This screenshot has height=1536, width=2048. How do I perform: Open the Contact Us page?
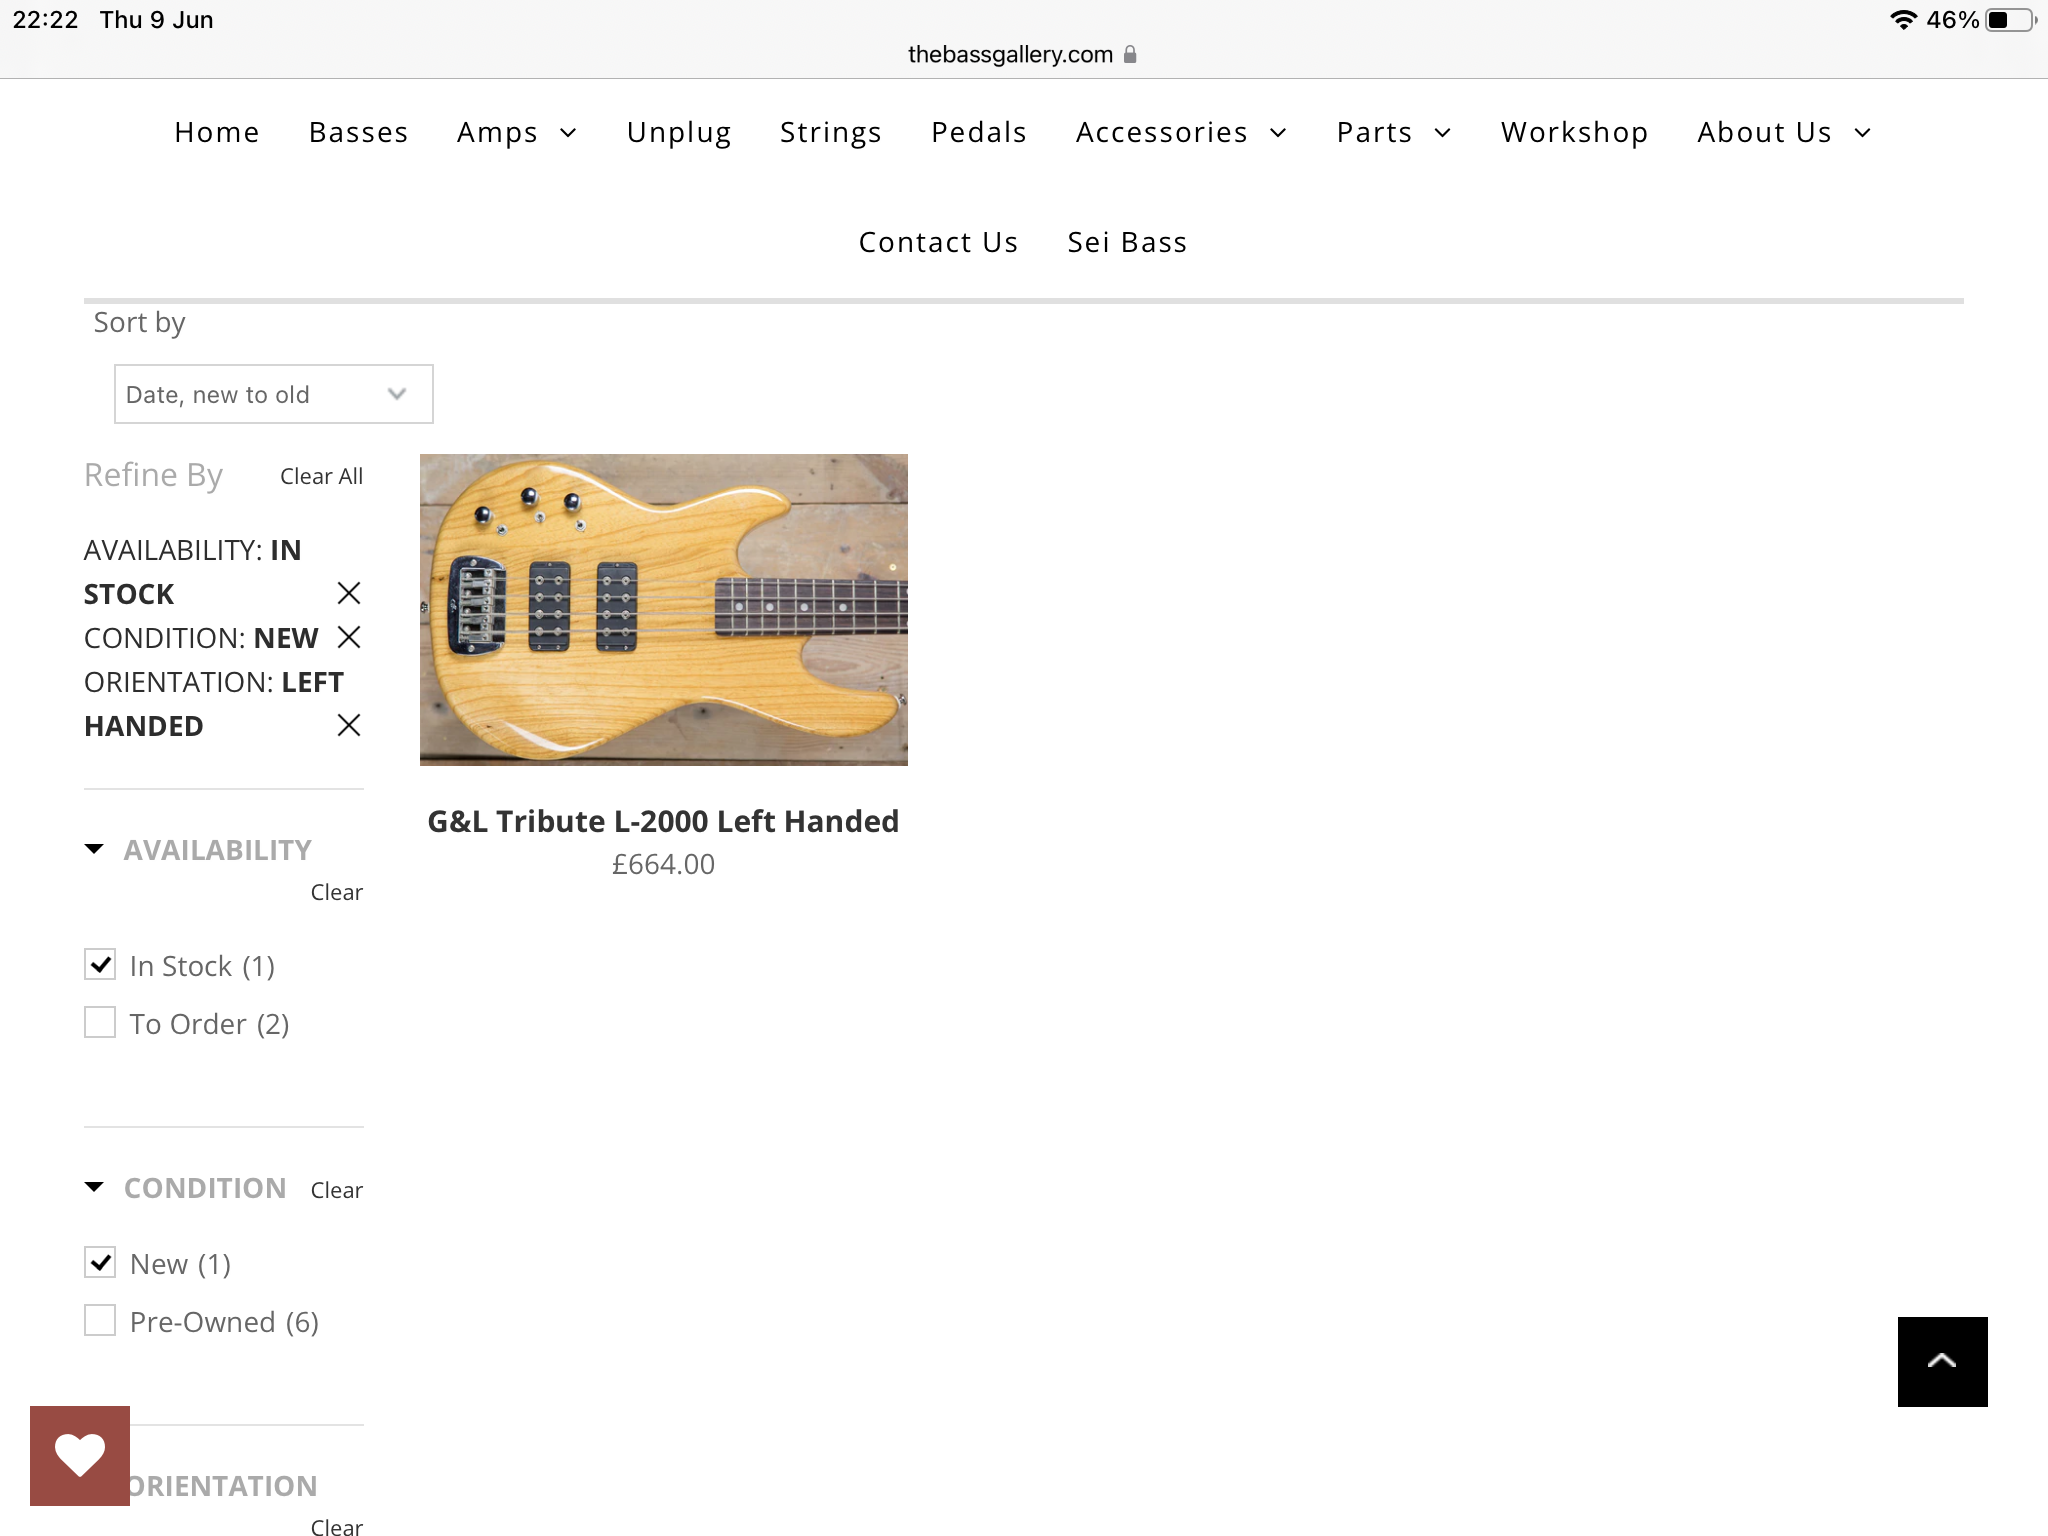939,242
